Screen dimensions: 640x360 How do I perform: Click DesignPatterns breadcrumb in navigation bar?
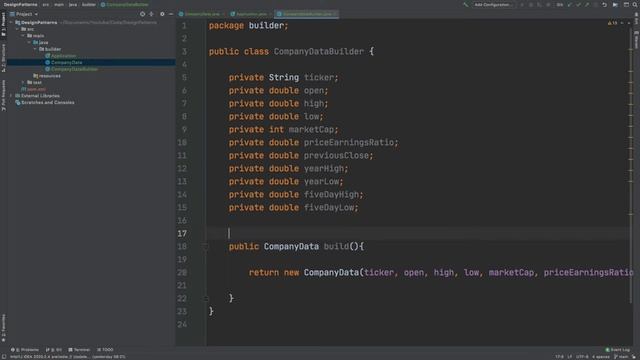pos(20,4)
